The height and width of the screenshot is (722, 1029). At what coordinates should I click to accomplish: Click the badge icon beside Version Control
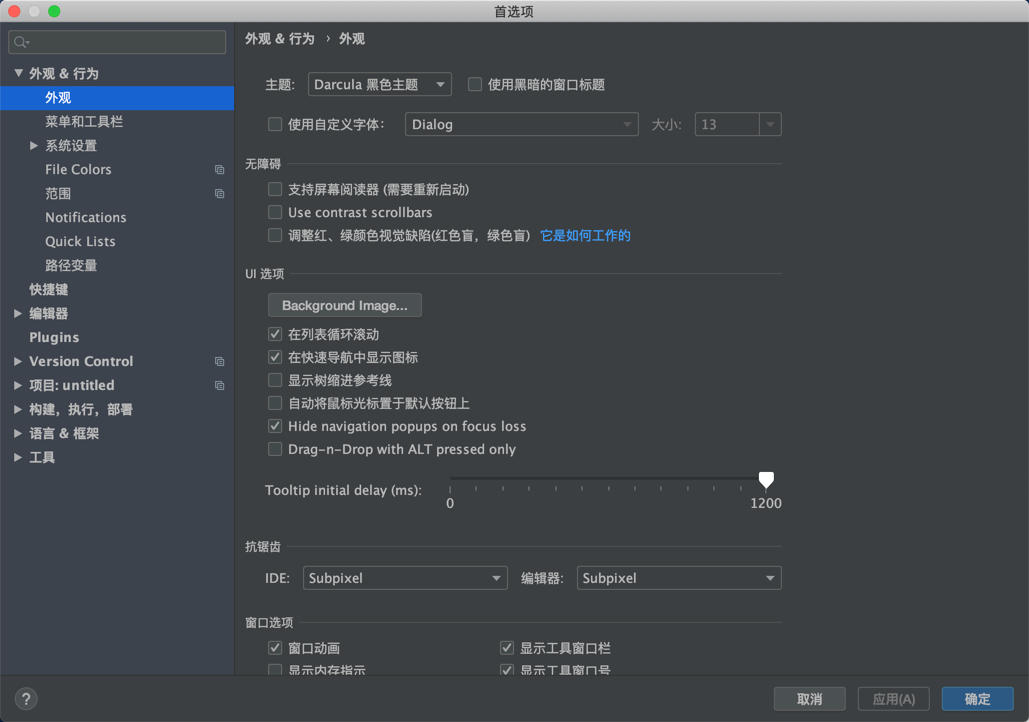tap(219, 361)
